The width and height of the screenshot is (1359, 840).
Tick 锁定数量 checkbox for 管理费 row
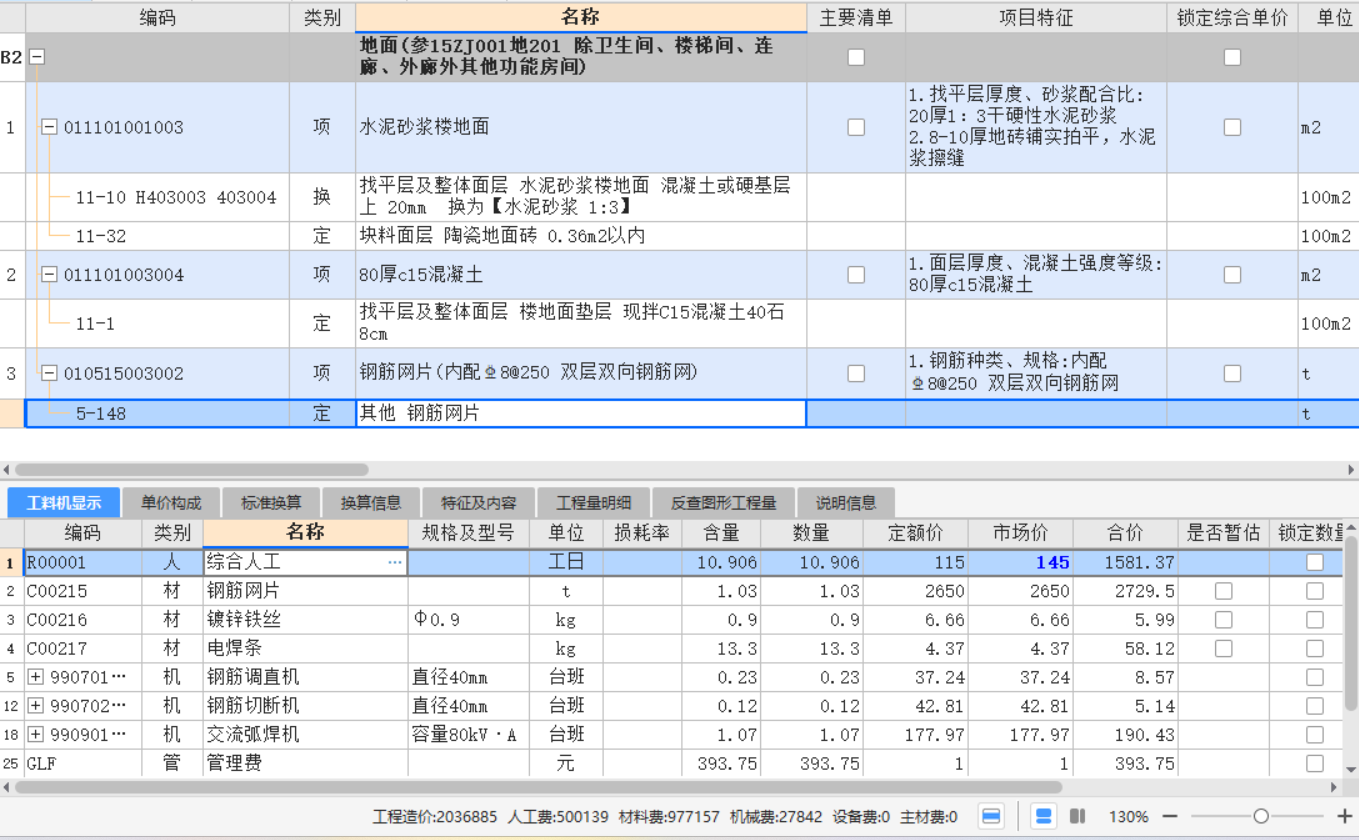(1315, 764)
